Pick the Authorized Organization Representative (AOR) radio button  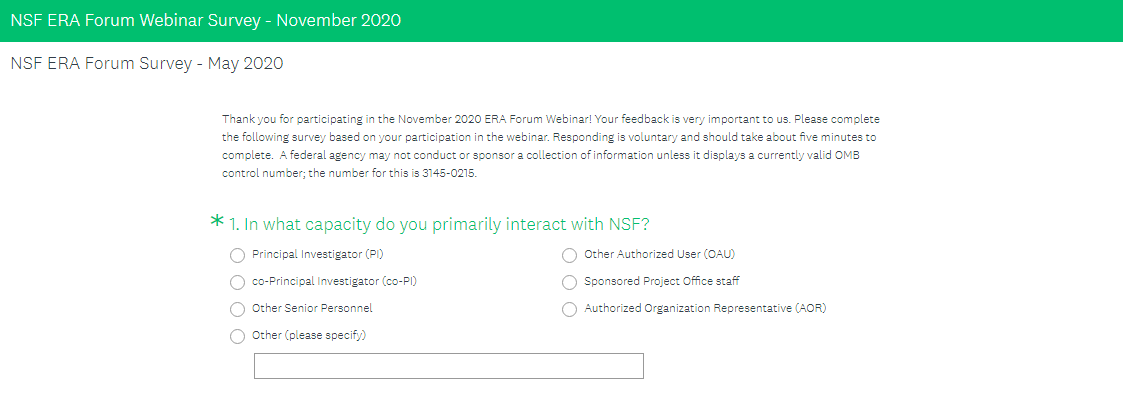[569, 309]
